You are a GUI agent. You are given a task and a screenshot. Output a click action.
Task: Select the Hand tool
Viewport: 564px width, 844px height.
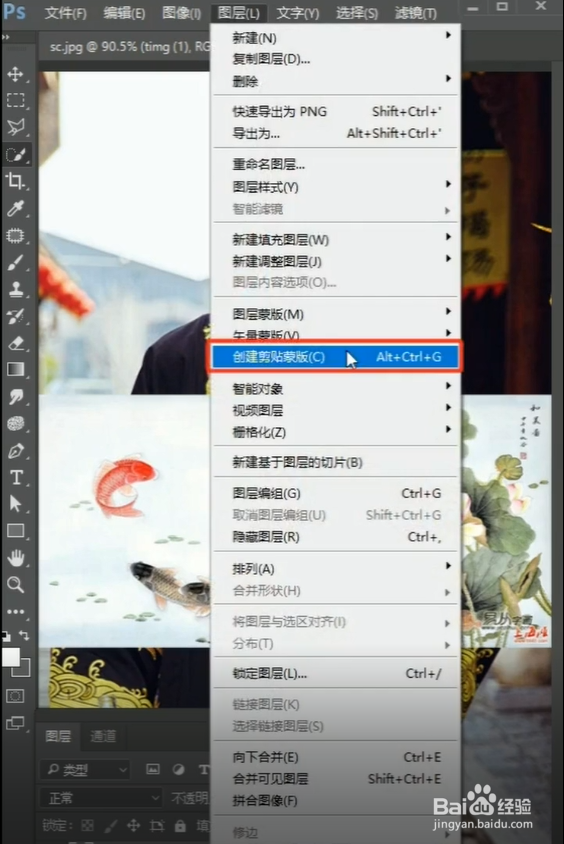click(15, 558)
